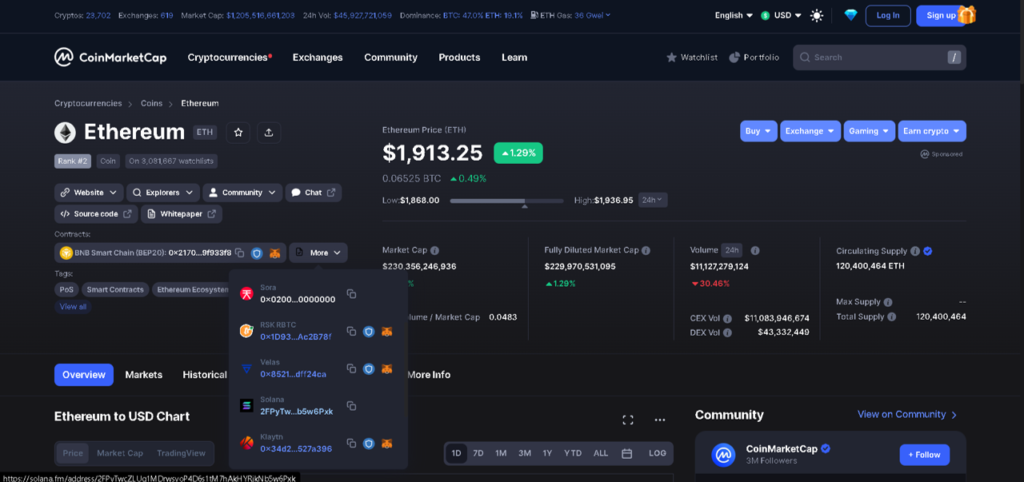This screenshot has height=482, width=1024.
Task: Copy the Klaytn contract address
Action: 351,443
